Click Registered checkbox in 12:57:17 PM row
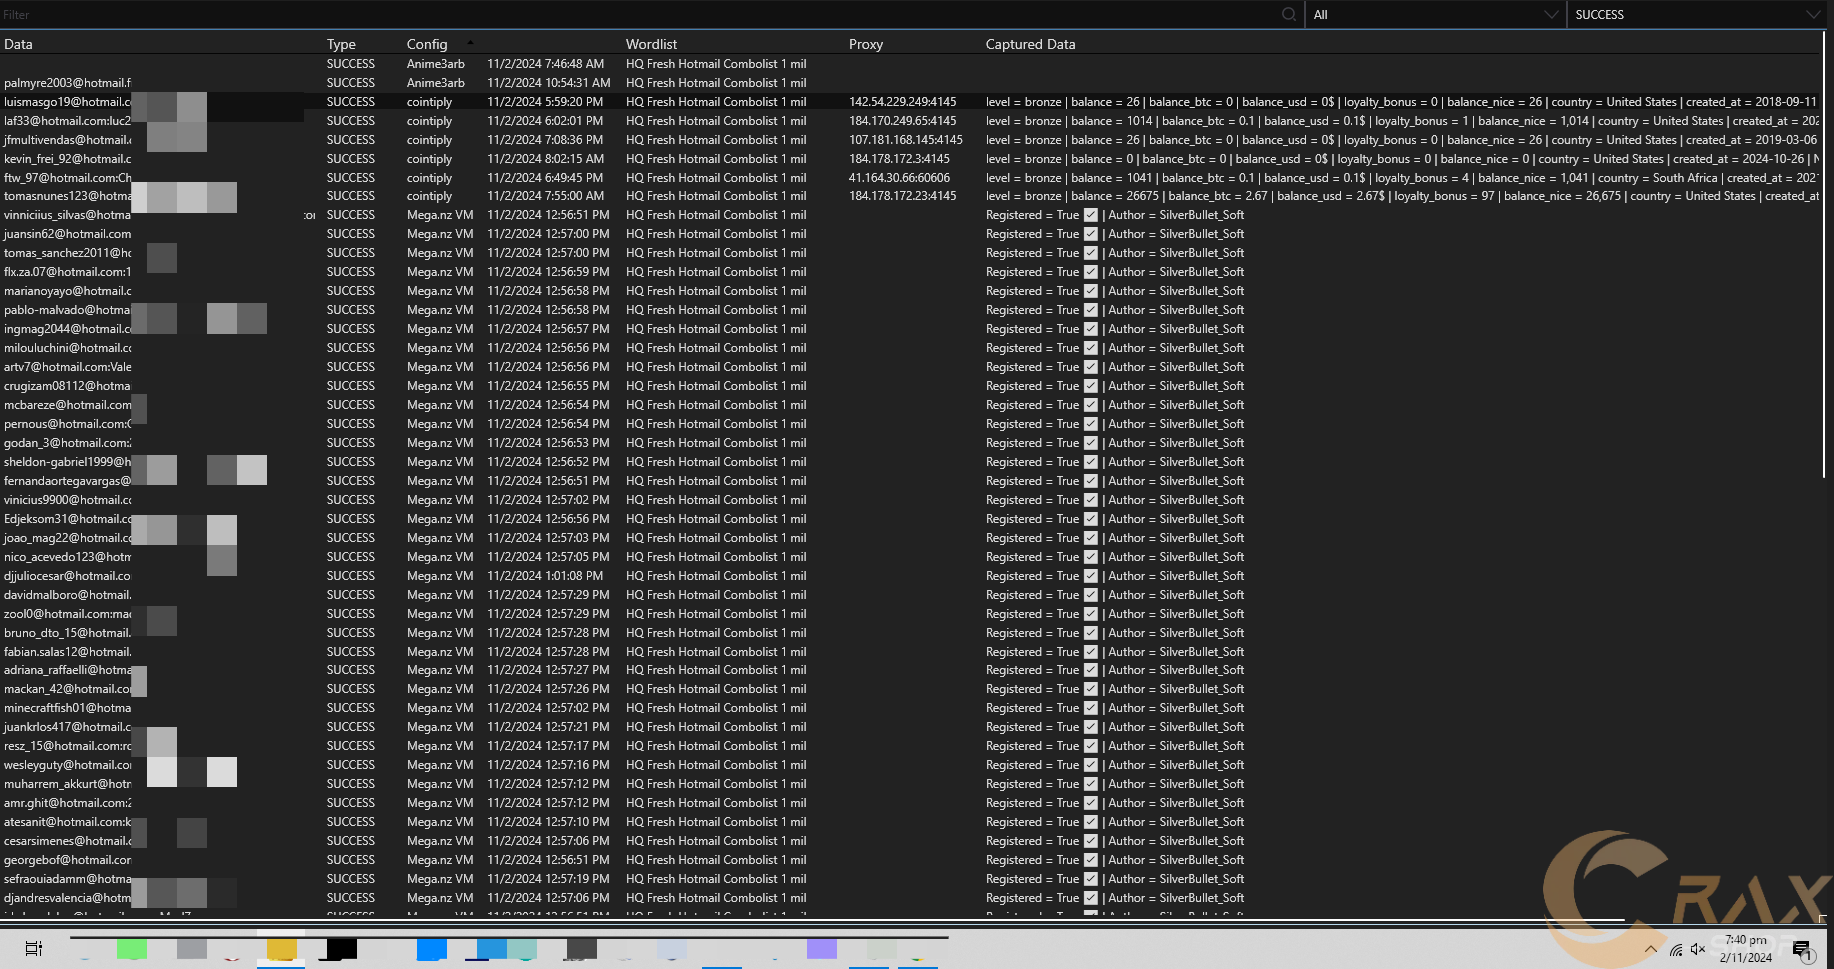The image size is (1834, 969). click(x=1091, y=746)
